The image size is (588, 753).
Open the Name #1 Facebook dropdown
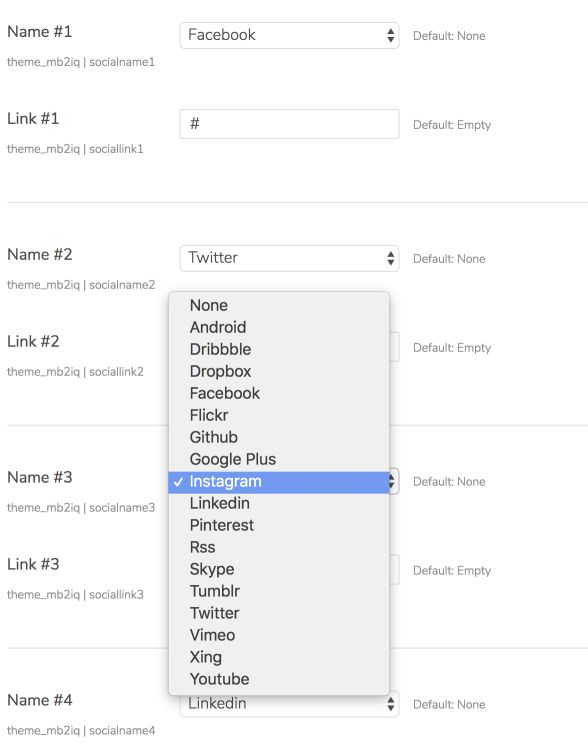point(289,35)
